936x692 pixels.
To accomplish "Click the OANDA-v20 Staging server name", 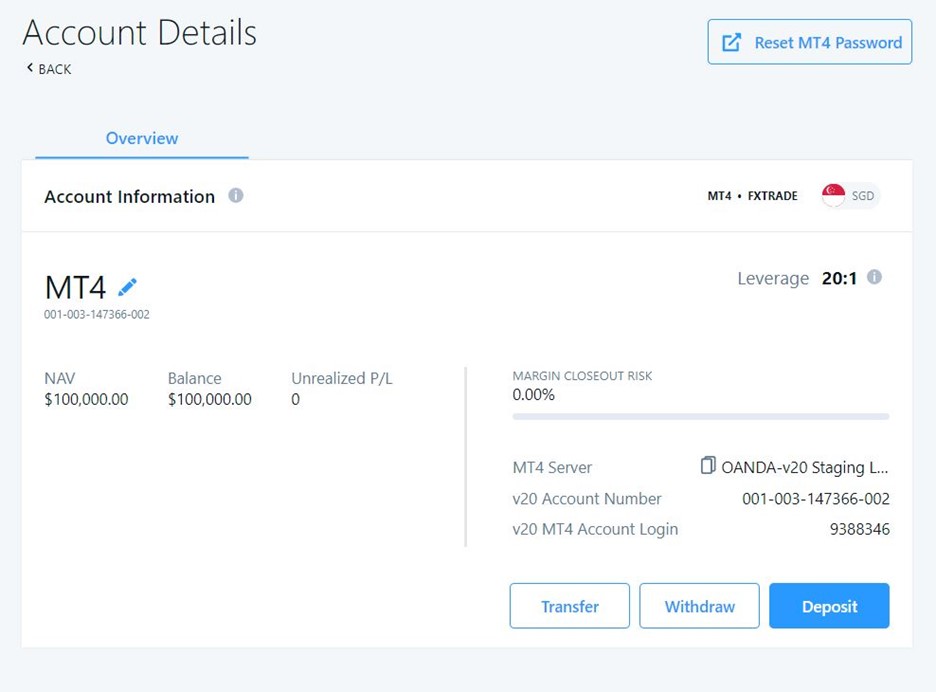I will point(804,467).
